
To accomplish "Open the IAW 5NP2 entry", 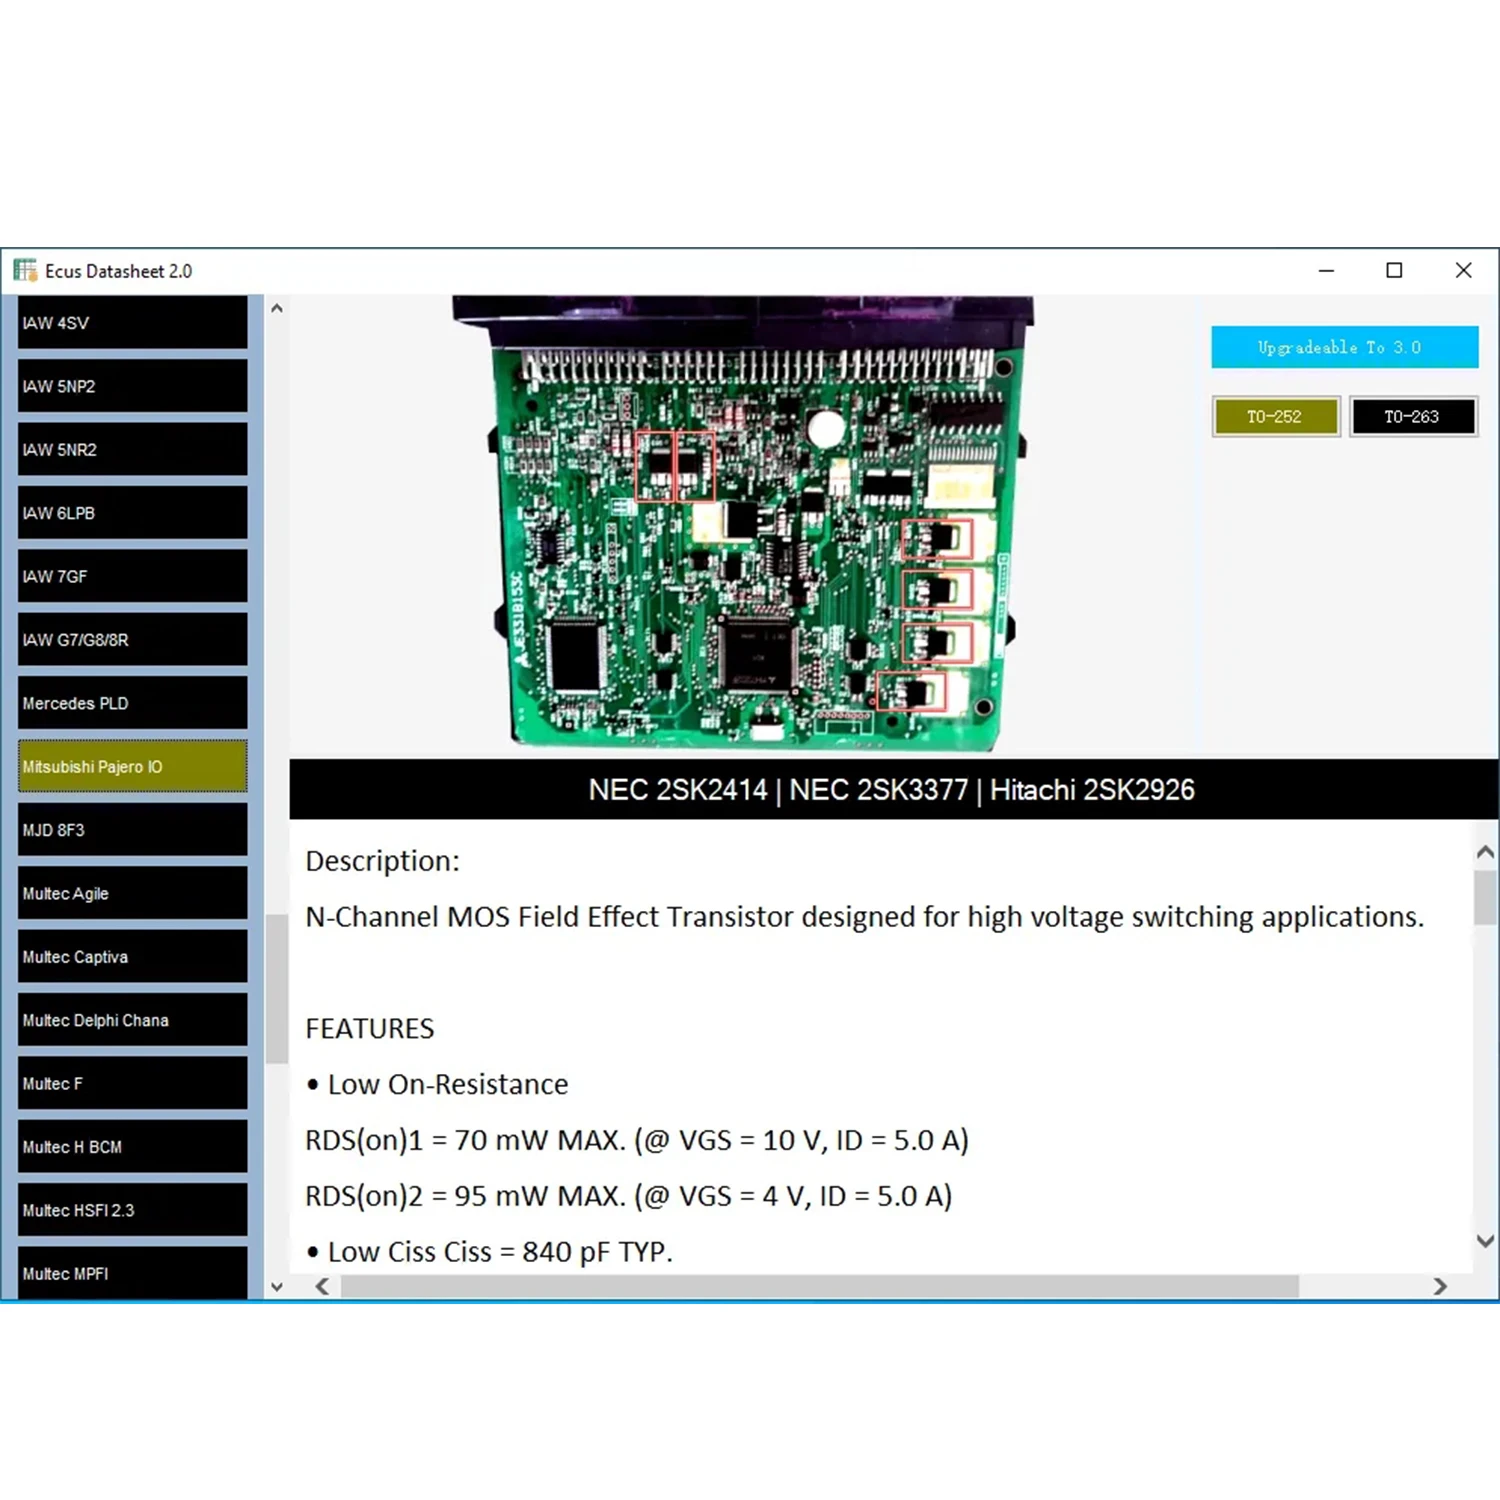I will click(x=132, y=386).
